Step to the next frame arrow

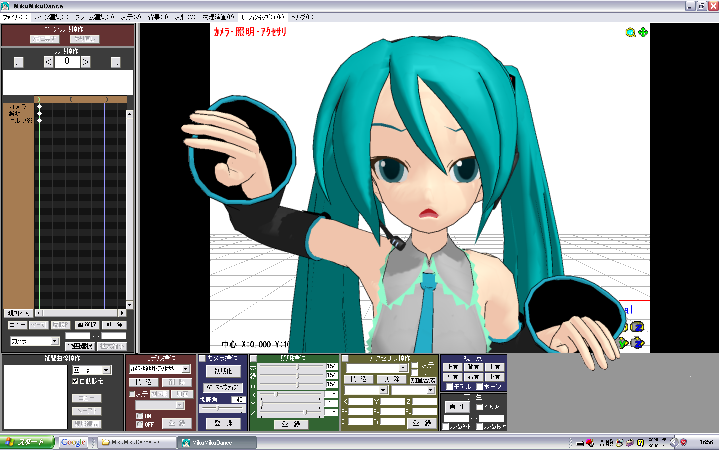pyautogui.click(x=86, y=62)
